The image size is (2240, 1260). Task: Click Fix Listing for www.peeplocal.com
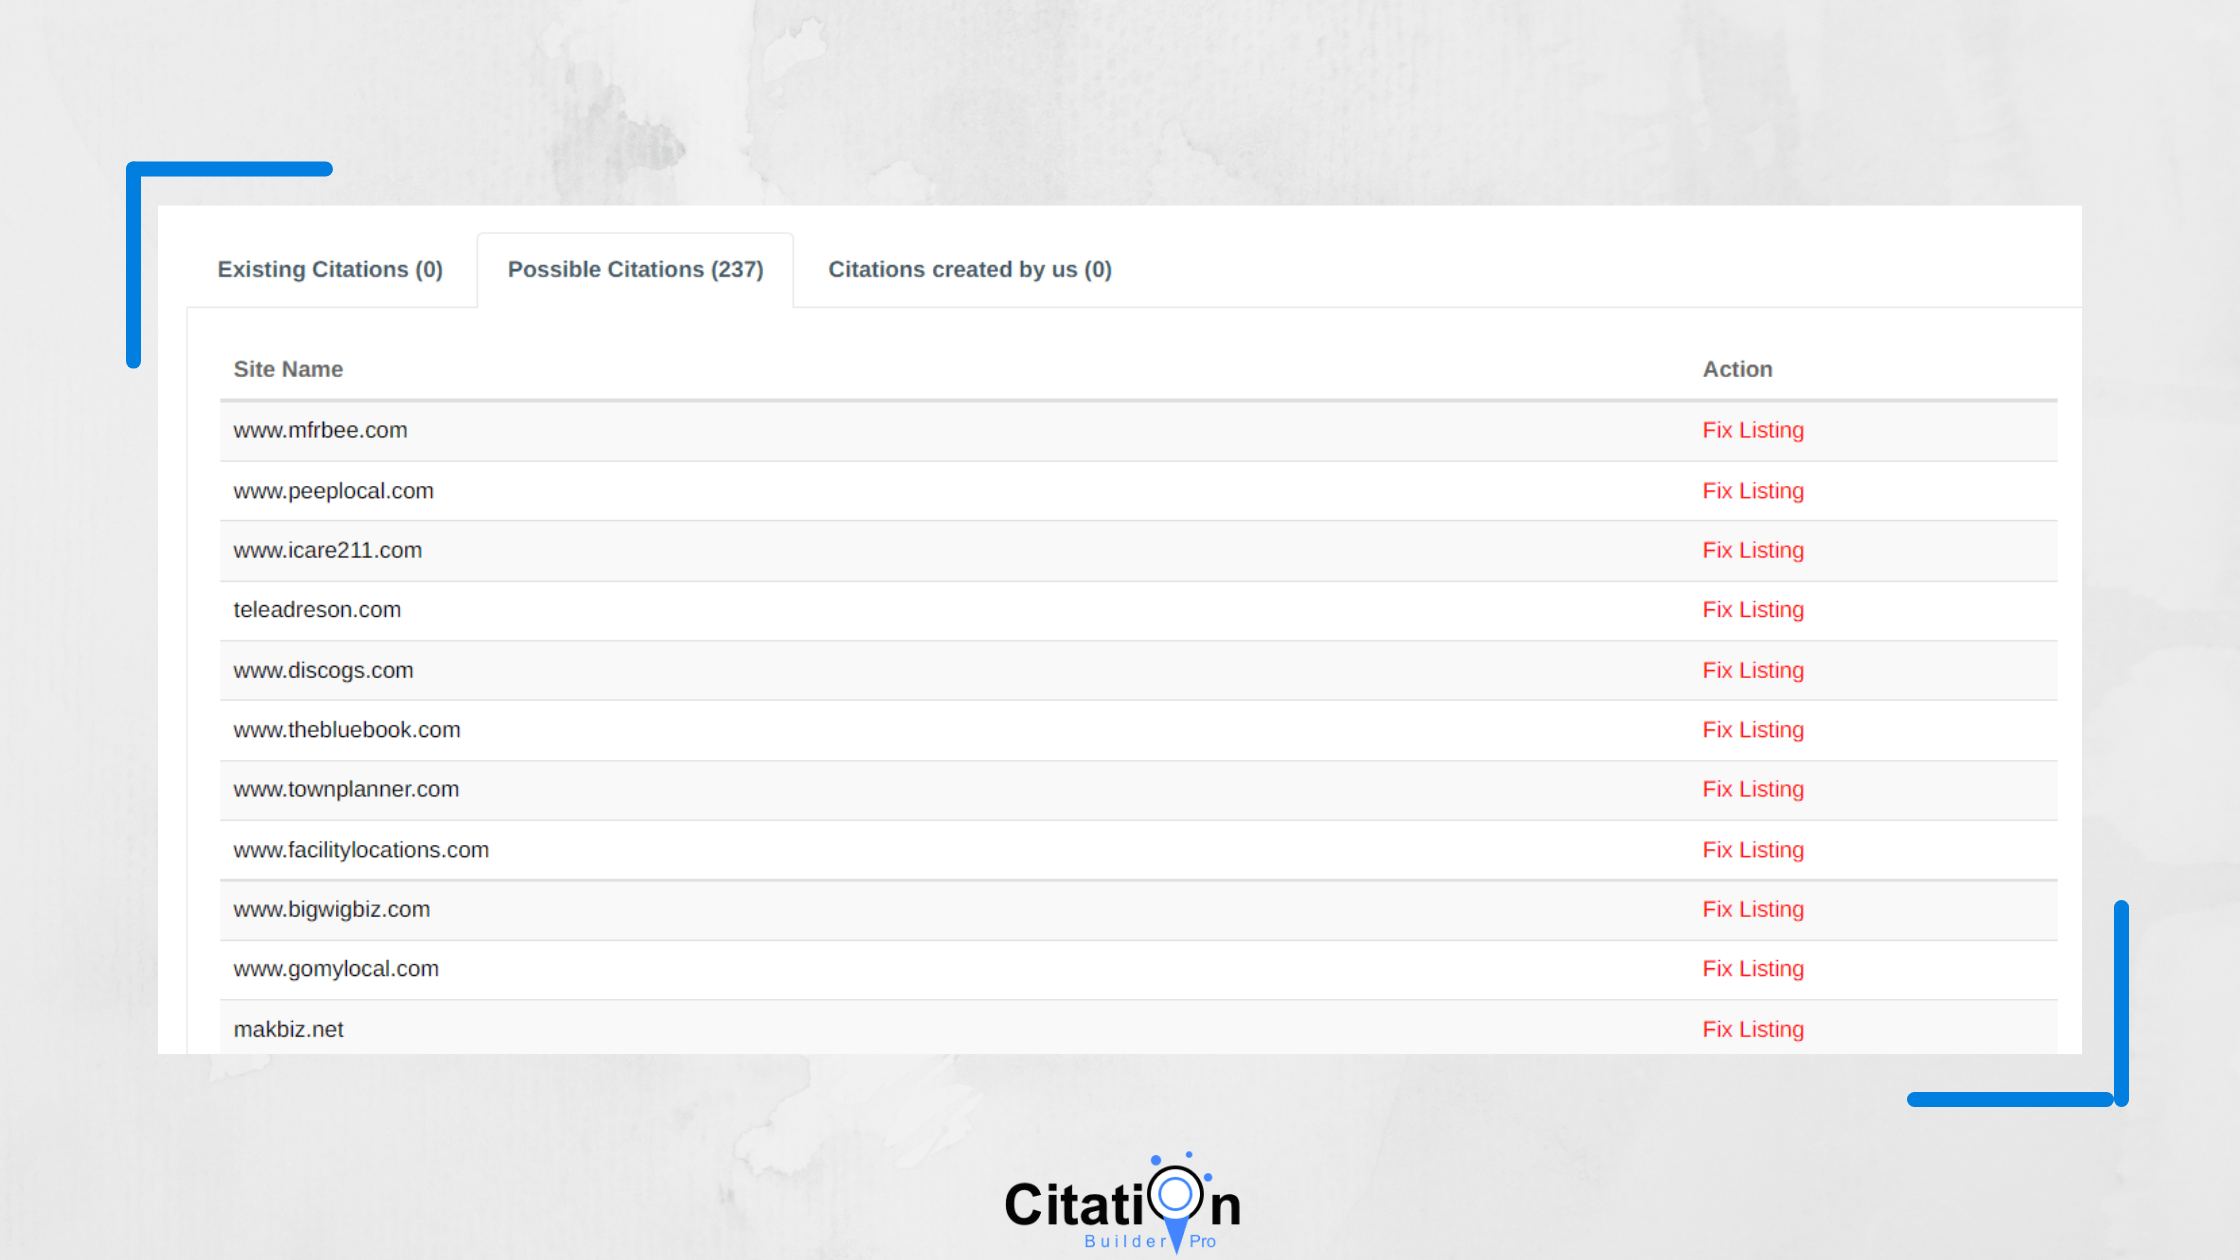tap(1752, 491)
